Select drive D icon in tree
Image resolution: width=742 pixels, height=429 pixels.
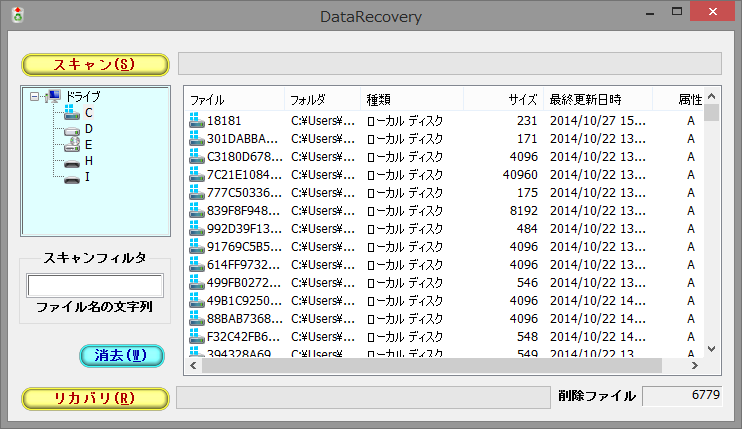pyautogui.click(x=72, y=129)
